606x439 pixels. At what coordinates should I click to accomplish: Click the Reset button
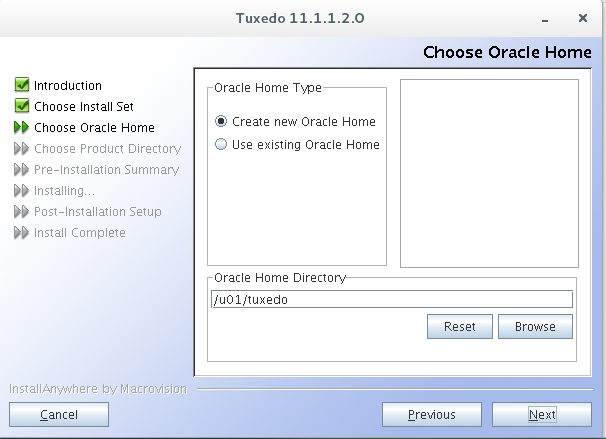(x=460, y=327)
